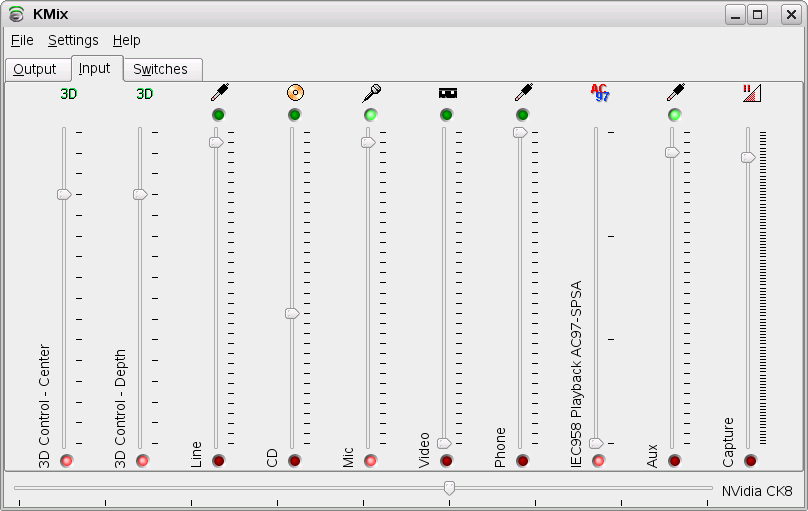Toggle the green mute LED for Aux
This screenshot has width=808, height=511.
click(x=675, y=115)
